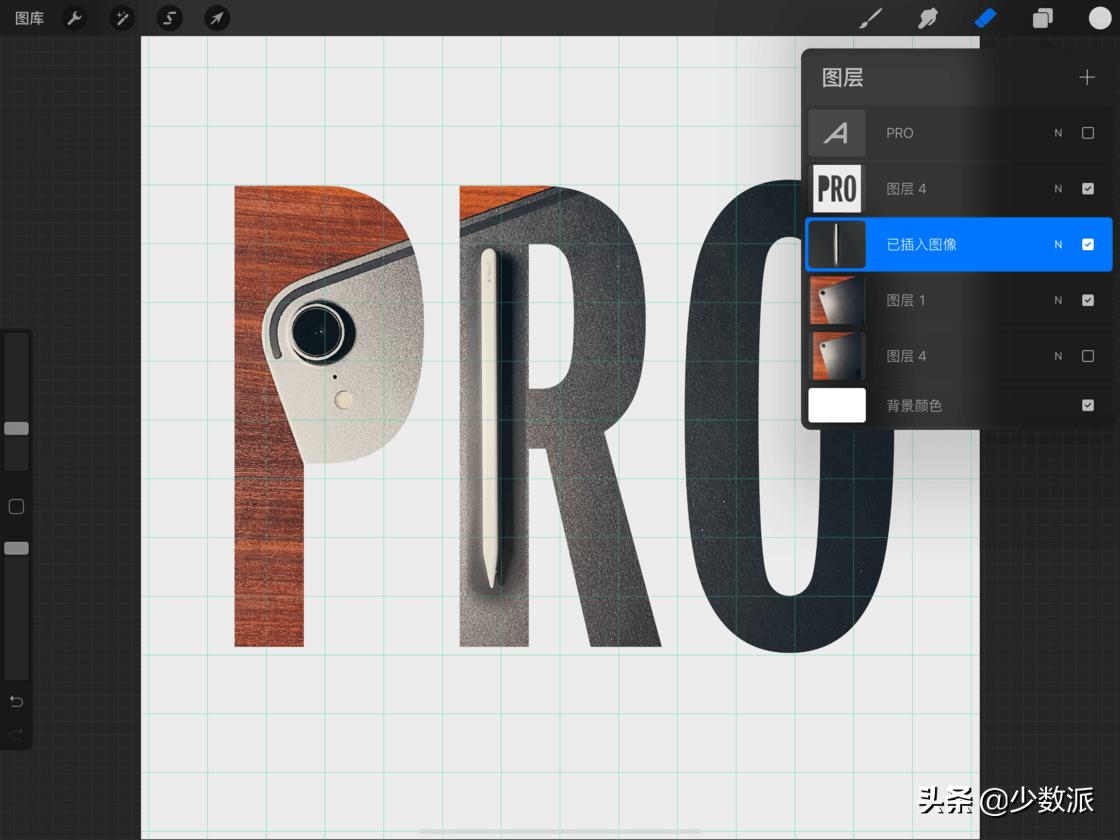Toggle the 背景颜色 layer visibility checkbox

coord(1088,405)
